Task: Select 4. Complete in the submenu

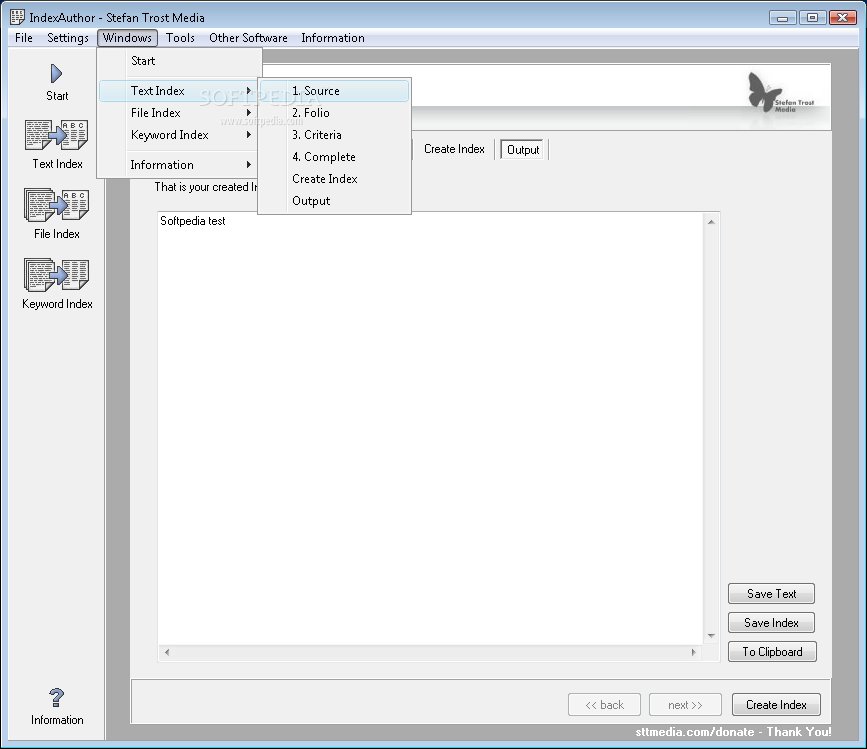Action: (335, 157)
